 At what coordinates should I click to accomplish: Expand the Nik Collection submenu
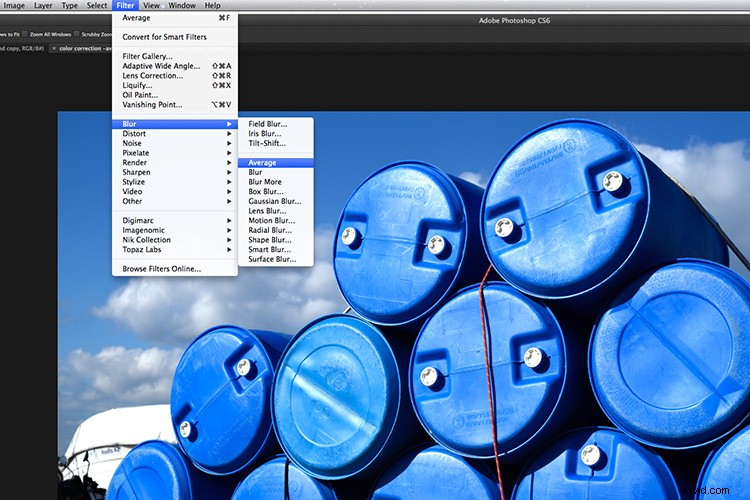coord(175,240)
